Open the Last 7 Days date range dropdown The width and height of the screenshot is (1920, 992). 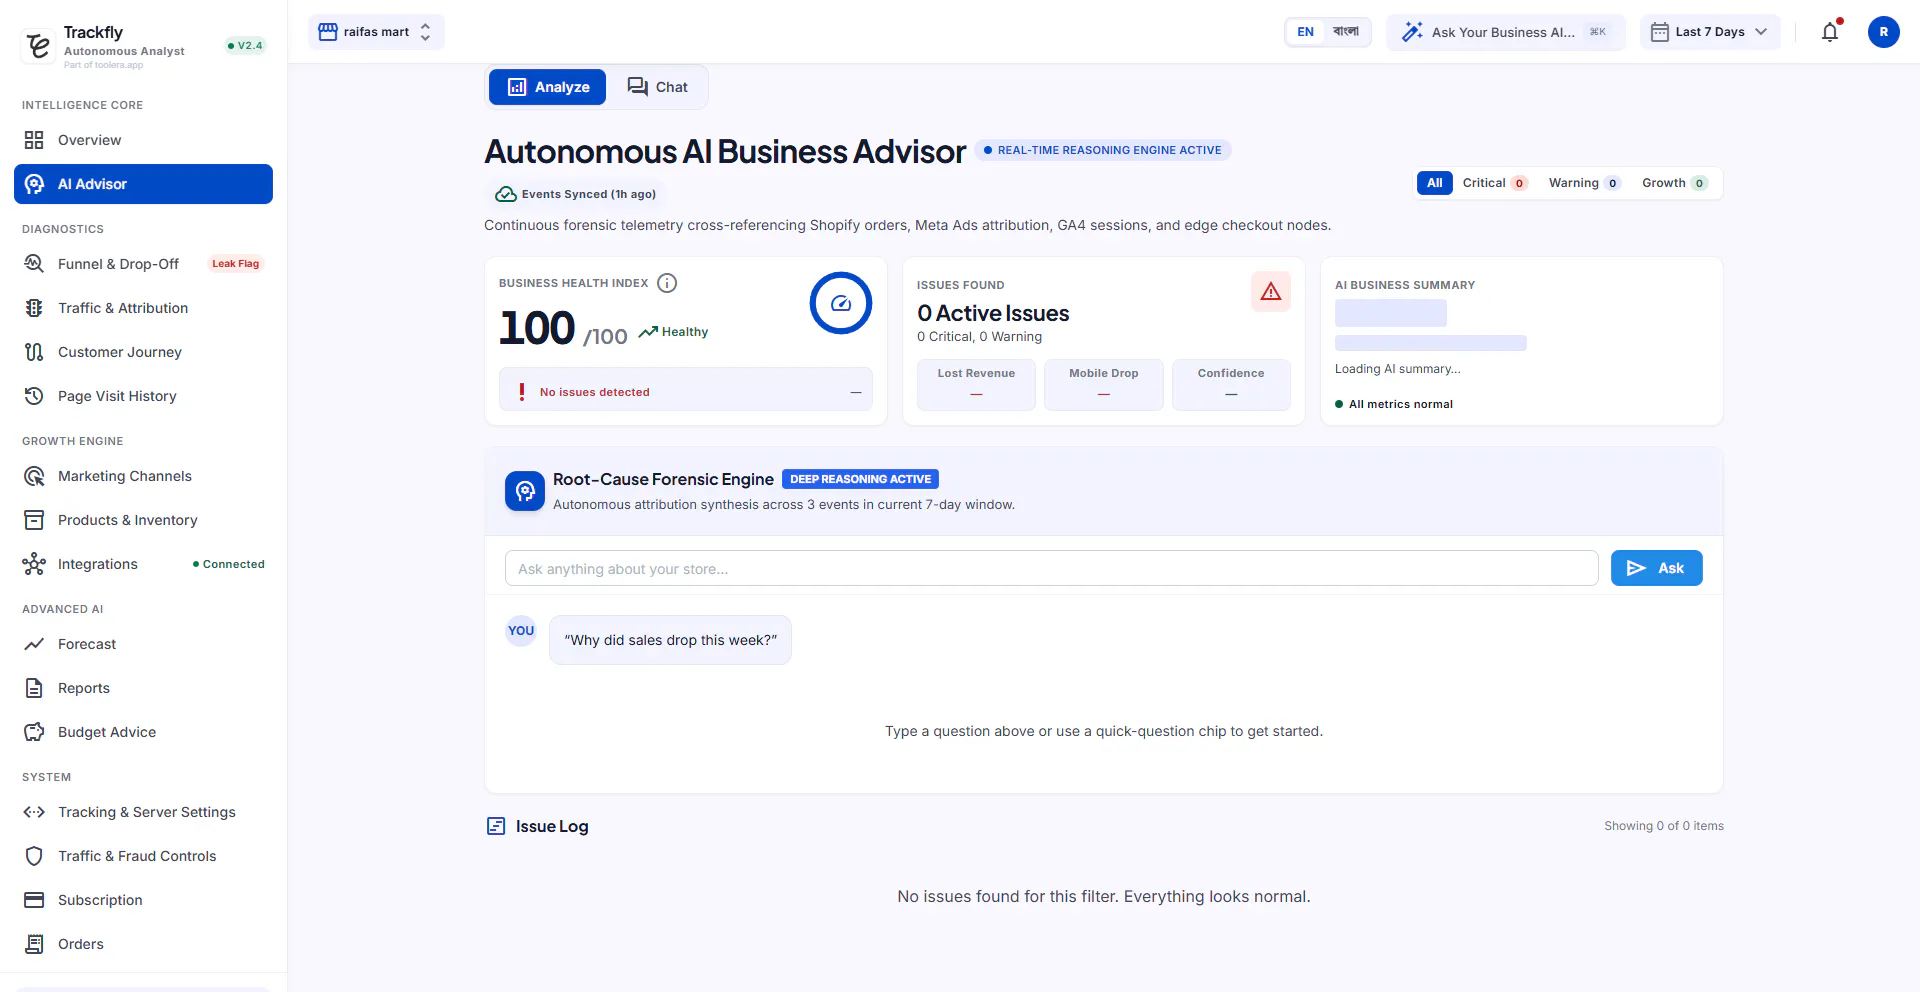[1710, 32]
